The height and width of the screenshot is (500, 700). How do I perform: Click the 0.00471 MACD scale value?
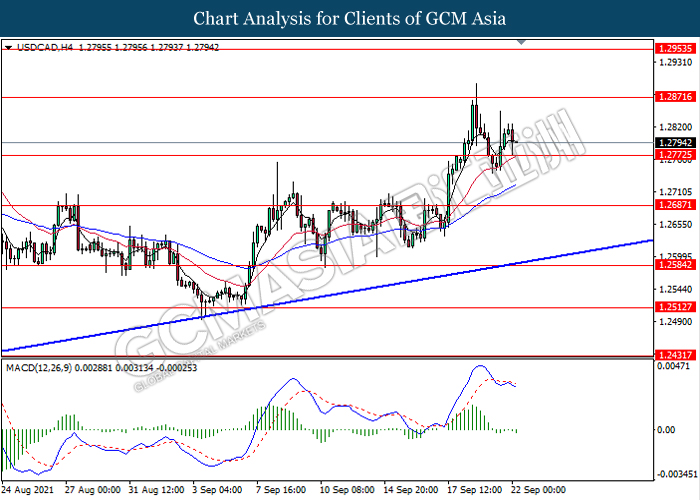click(x=675, y=366)
